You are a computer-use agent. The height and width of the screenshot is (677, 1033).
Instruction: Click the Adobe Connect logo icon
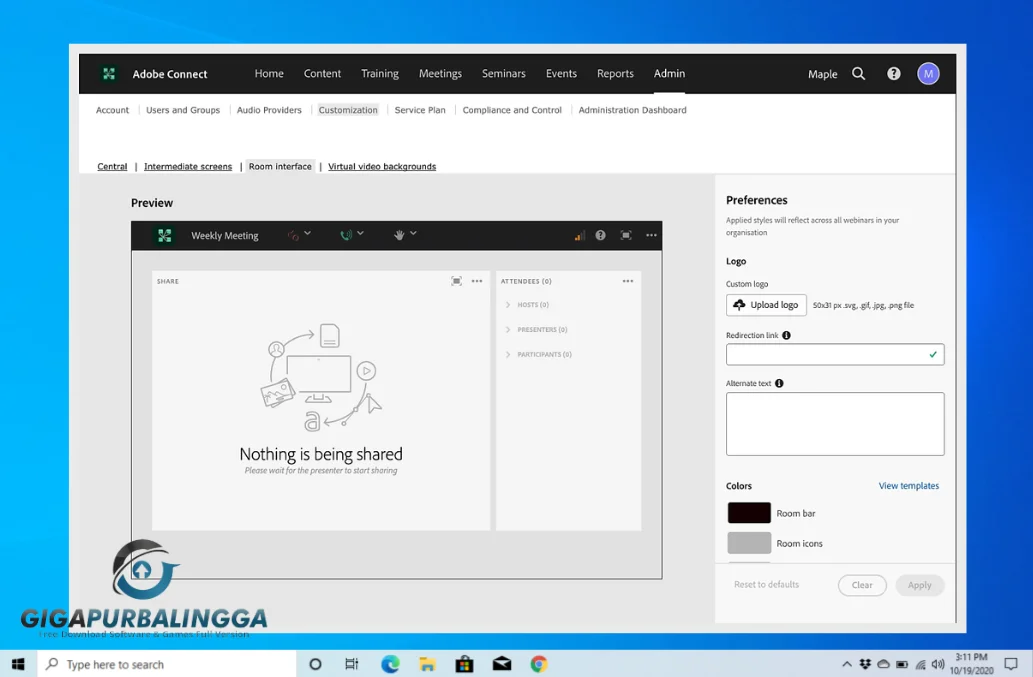[109, 74]
